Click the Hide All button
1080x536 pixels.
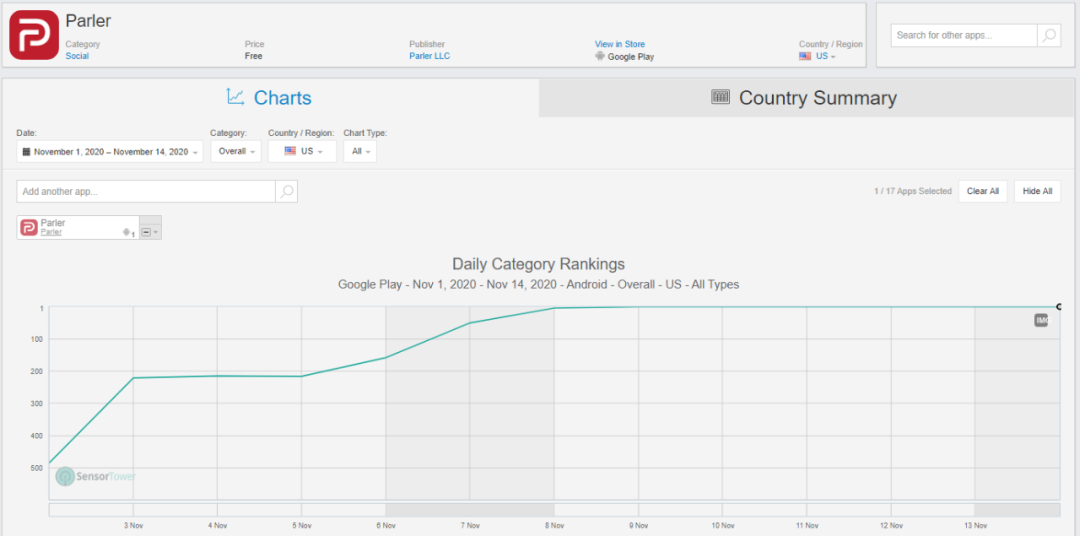(1037, 192)
